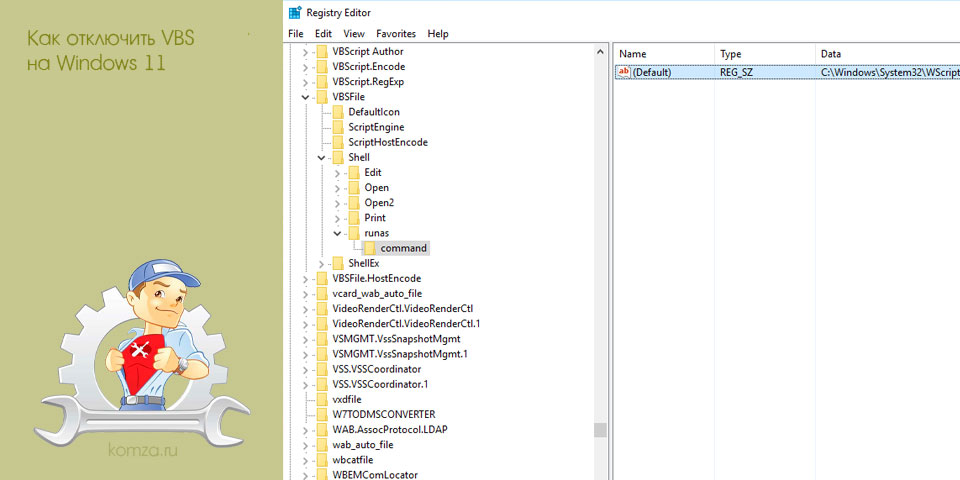
Task: Open the View menu
Action: pos(354,34)
